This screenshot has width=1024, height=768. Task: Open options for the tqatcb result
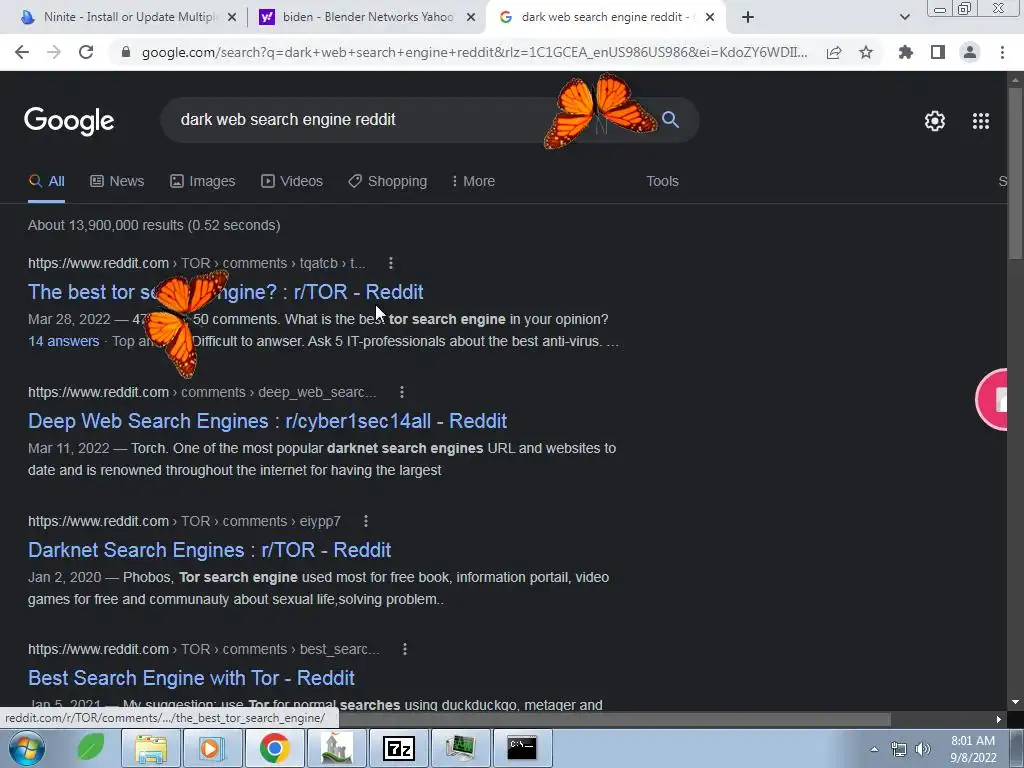click(391, 263)
